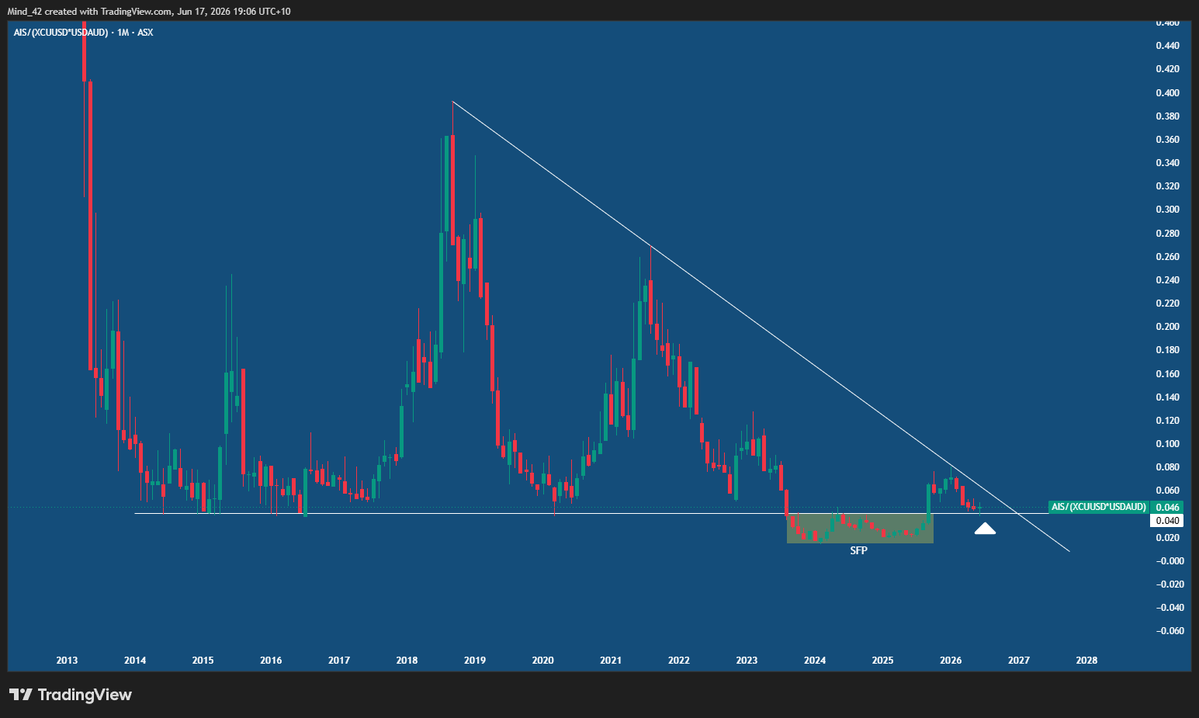Click the 0.340 price axis label

point(1167,163)
